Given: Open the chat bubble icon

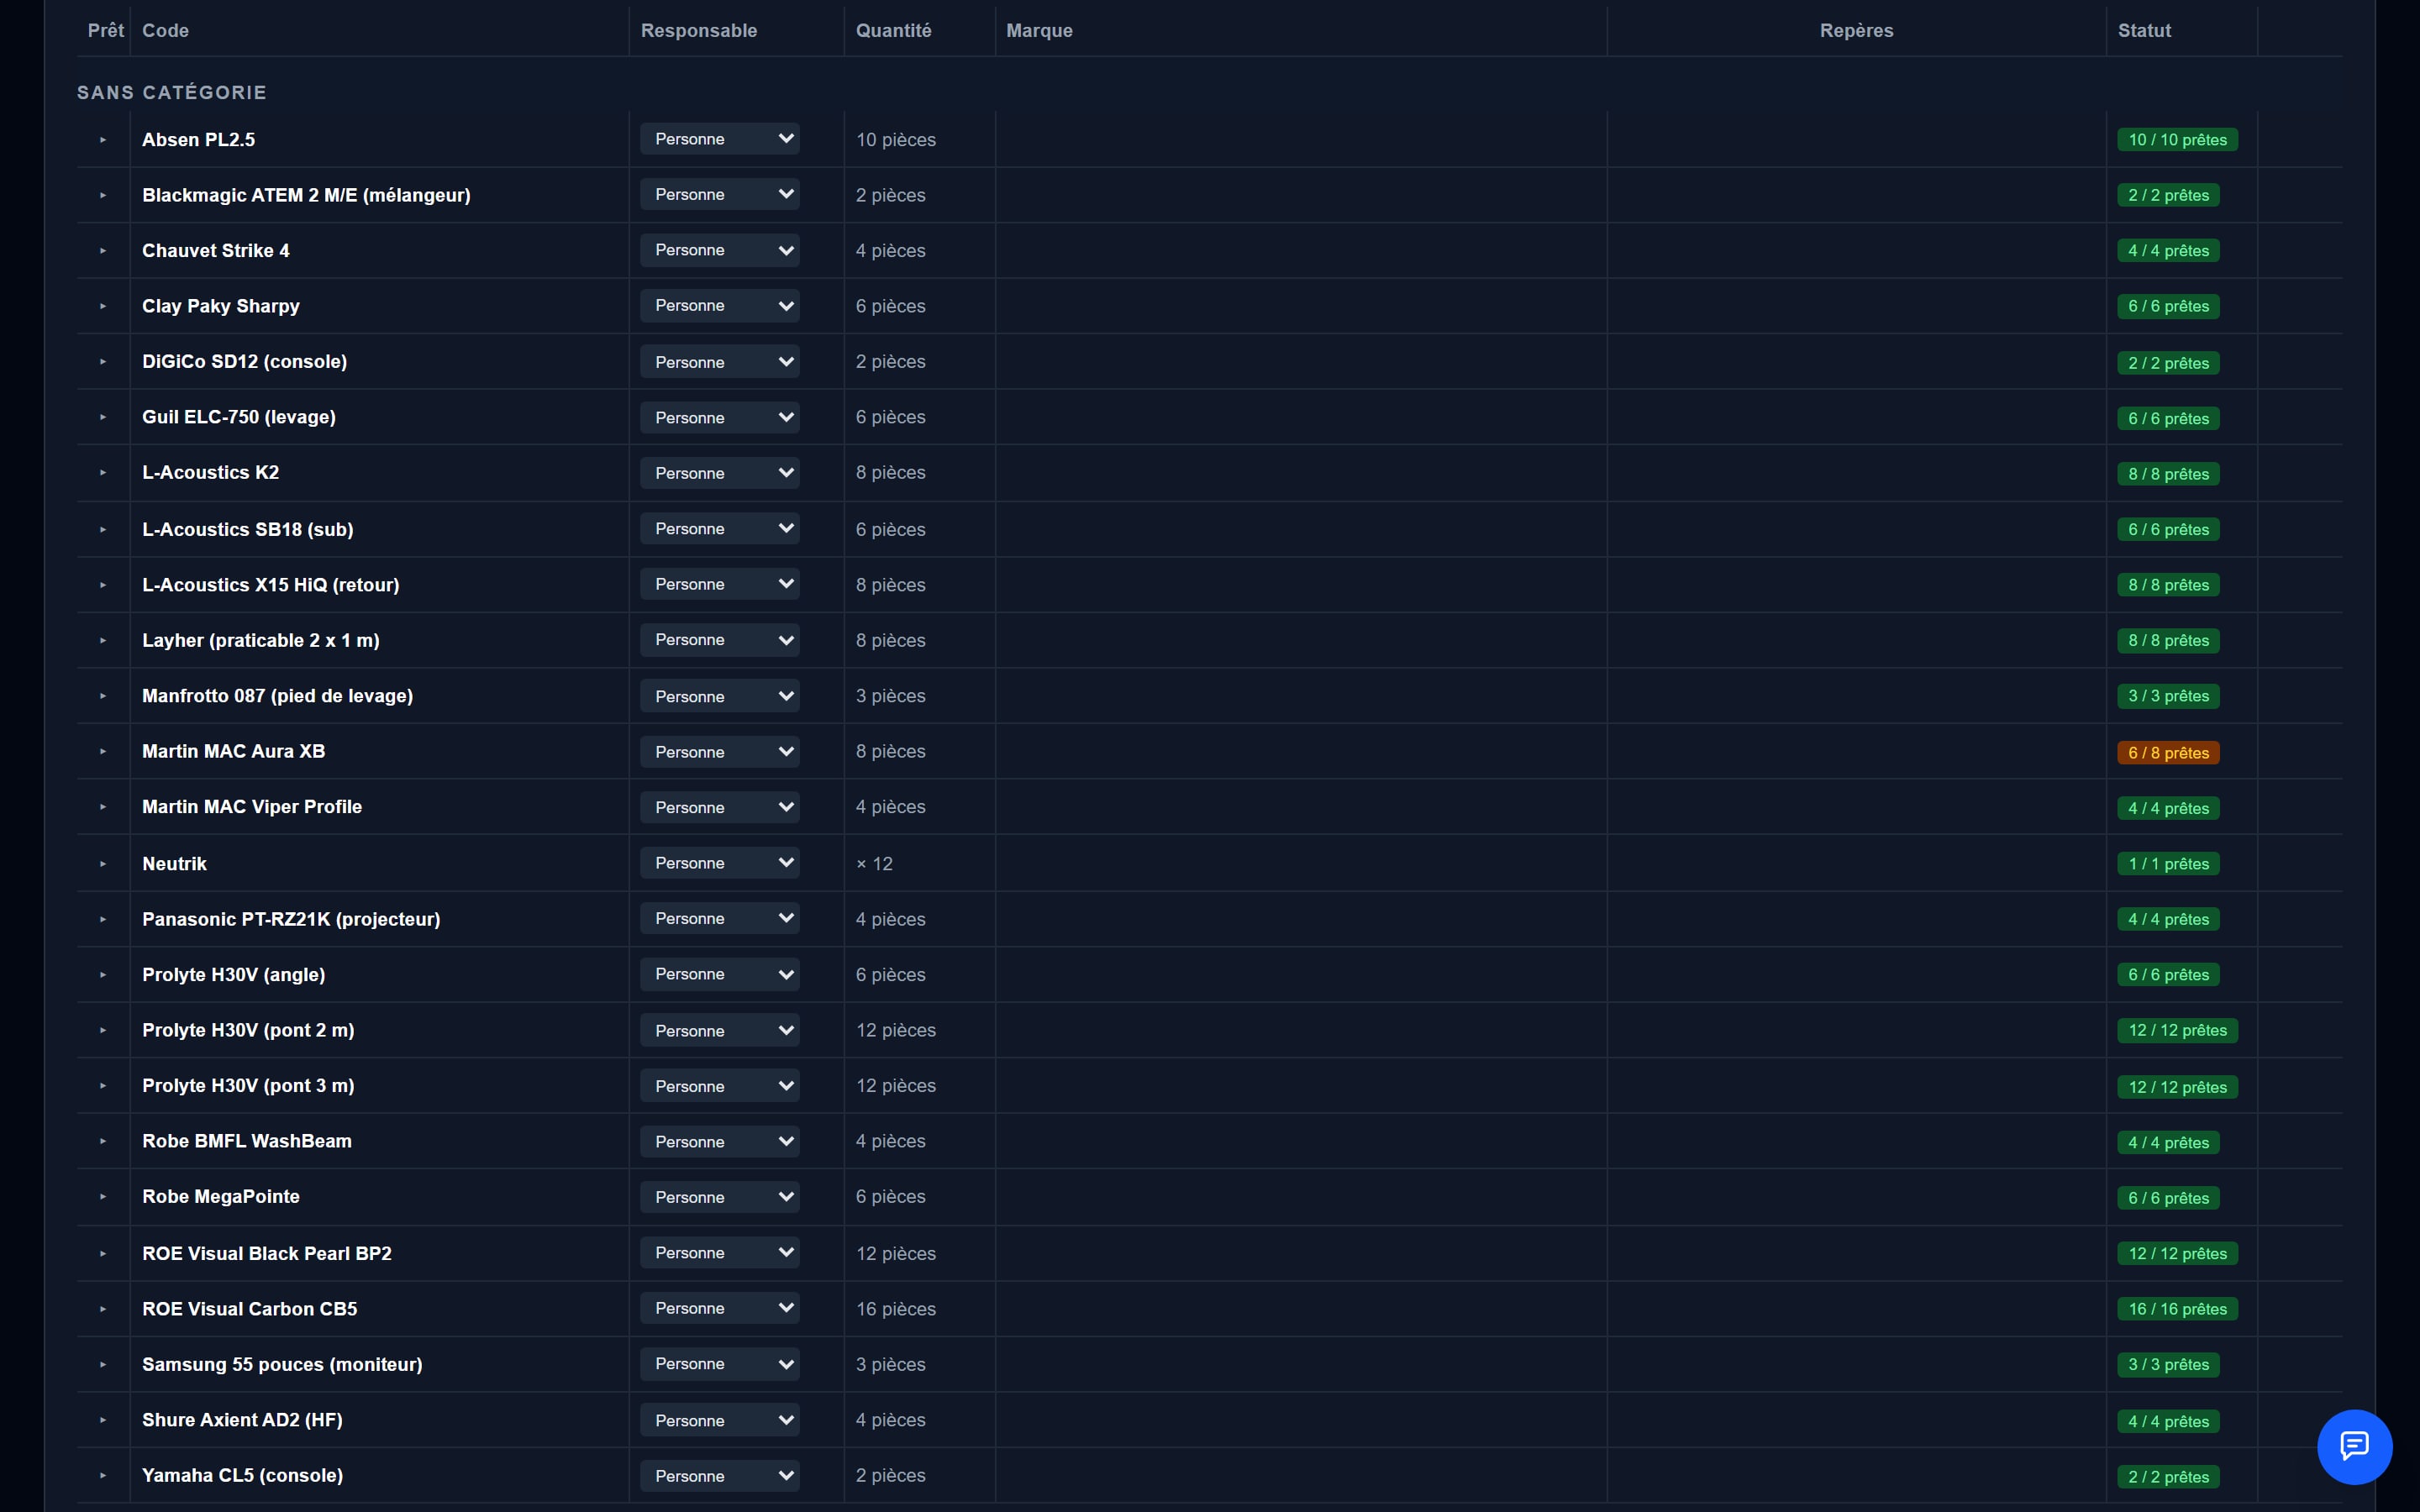Looking at the screenshot, I should coord(2354,1446).
